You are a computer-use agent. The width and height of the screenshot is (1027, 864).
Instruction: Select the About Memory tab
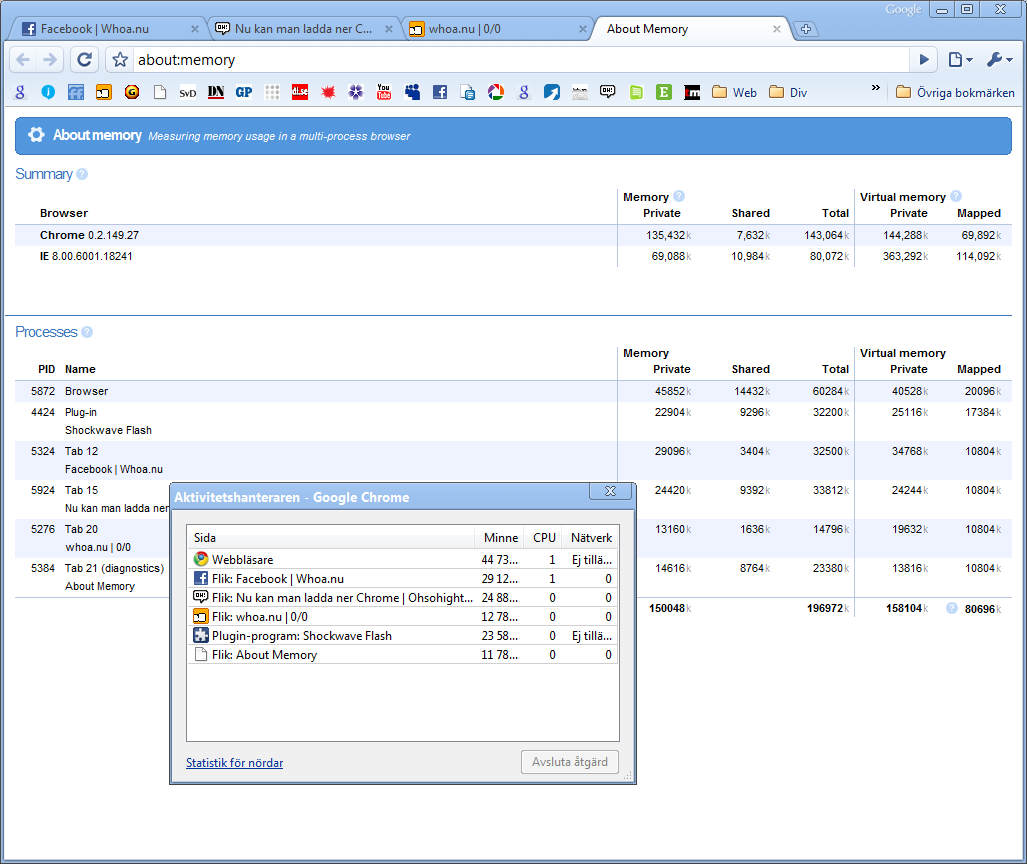[690, 29]
